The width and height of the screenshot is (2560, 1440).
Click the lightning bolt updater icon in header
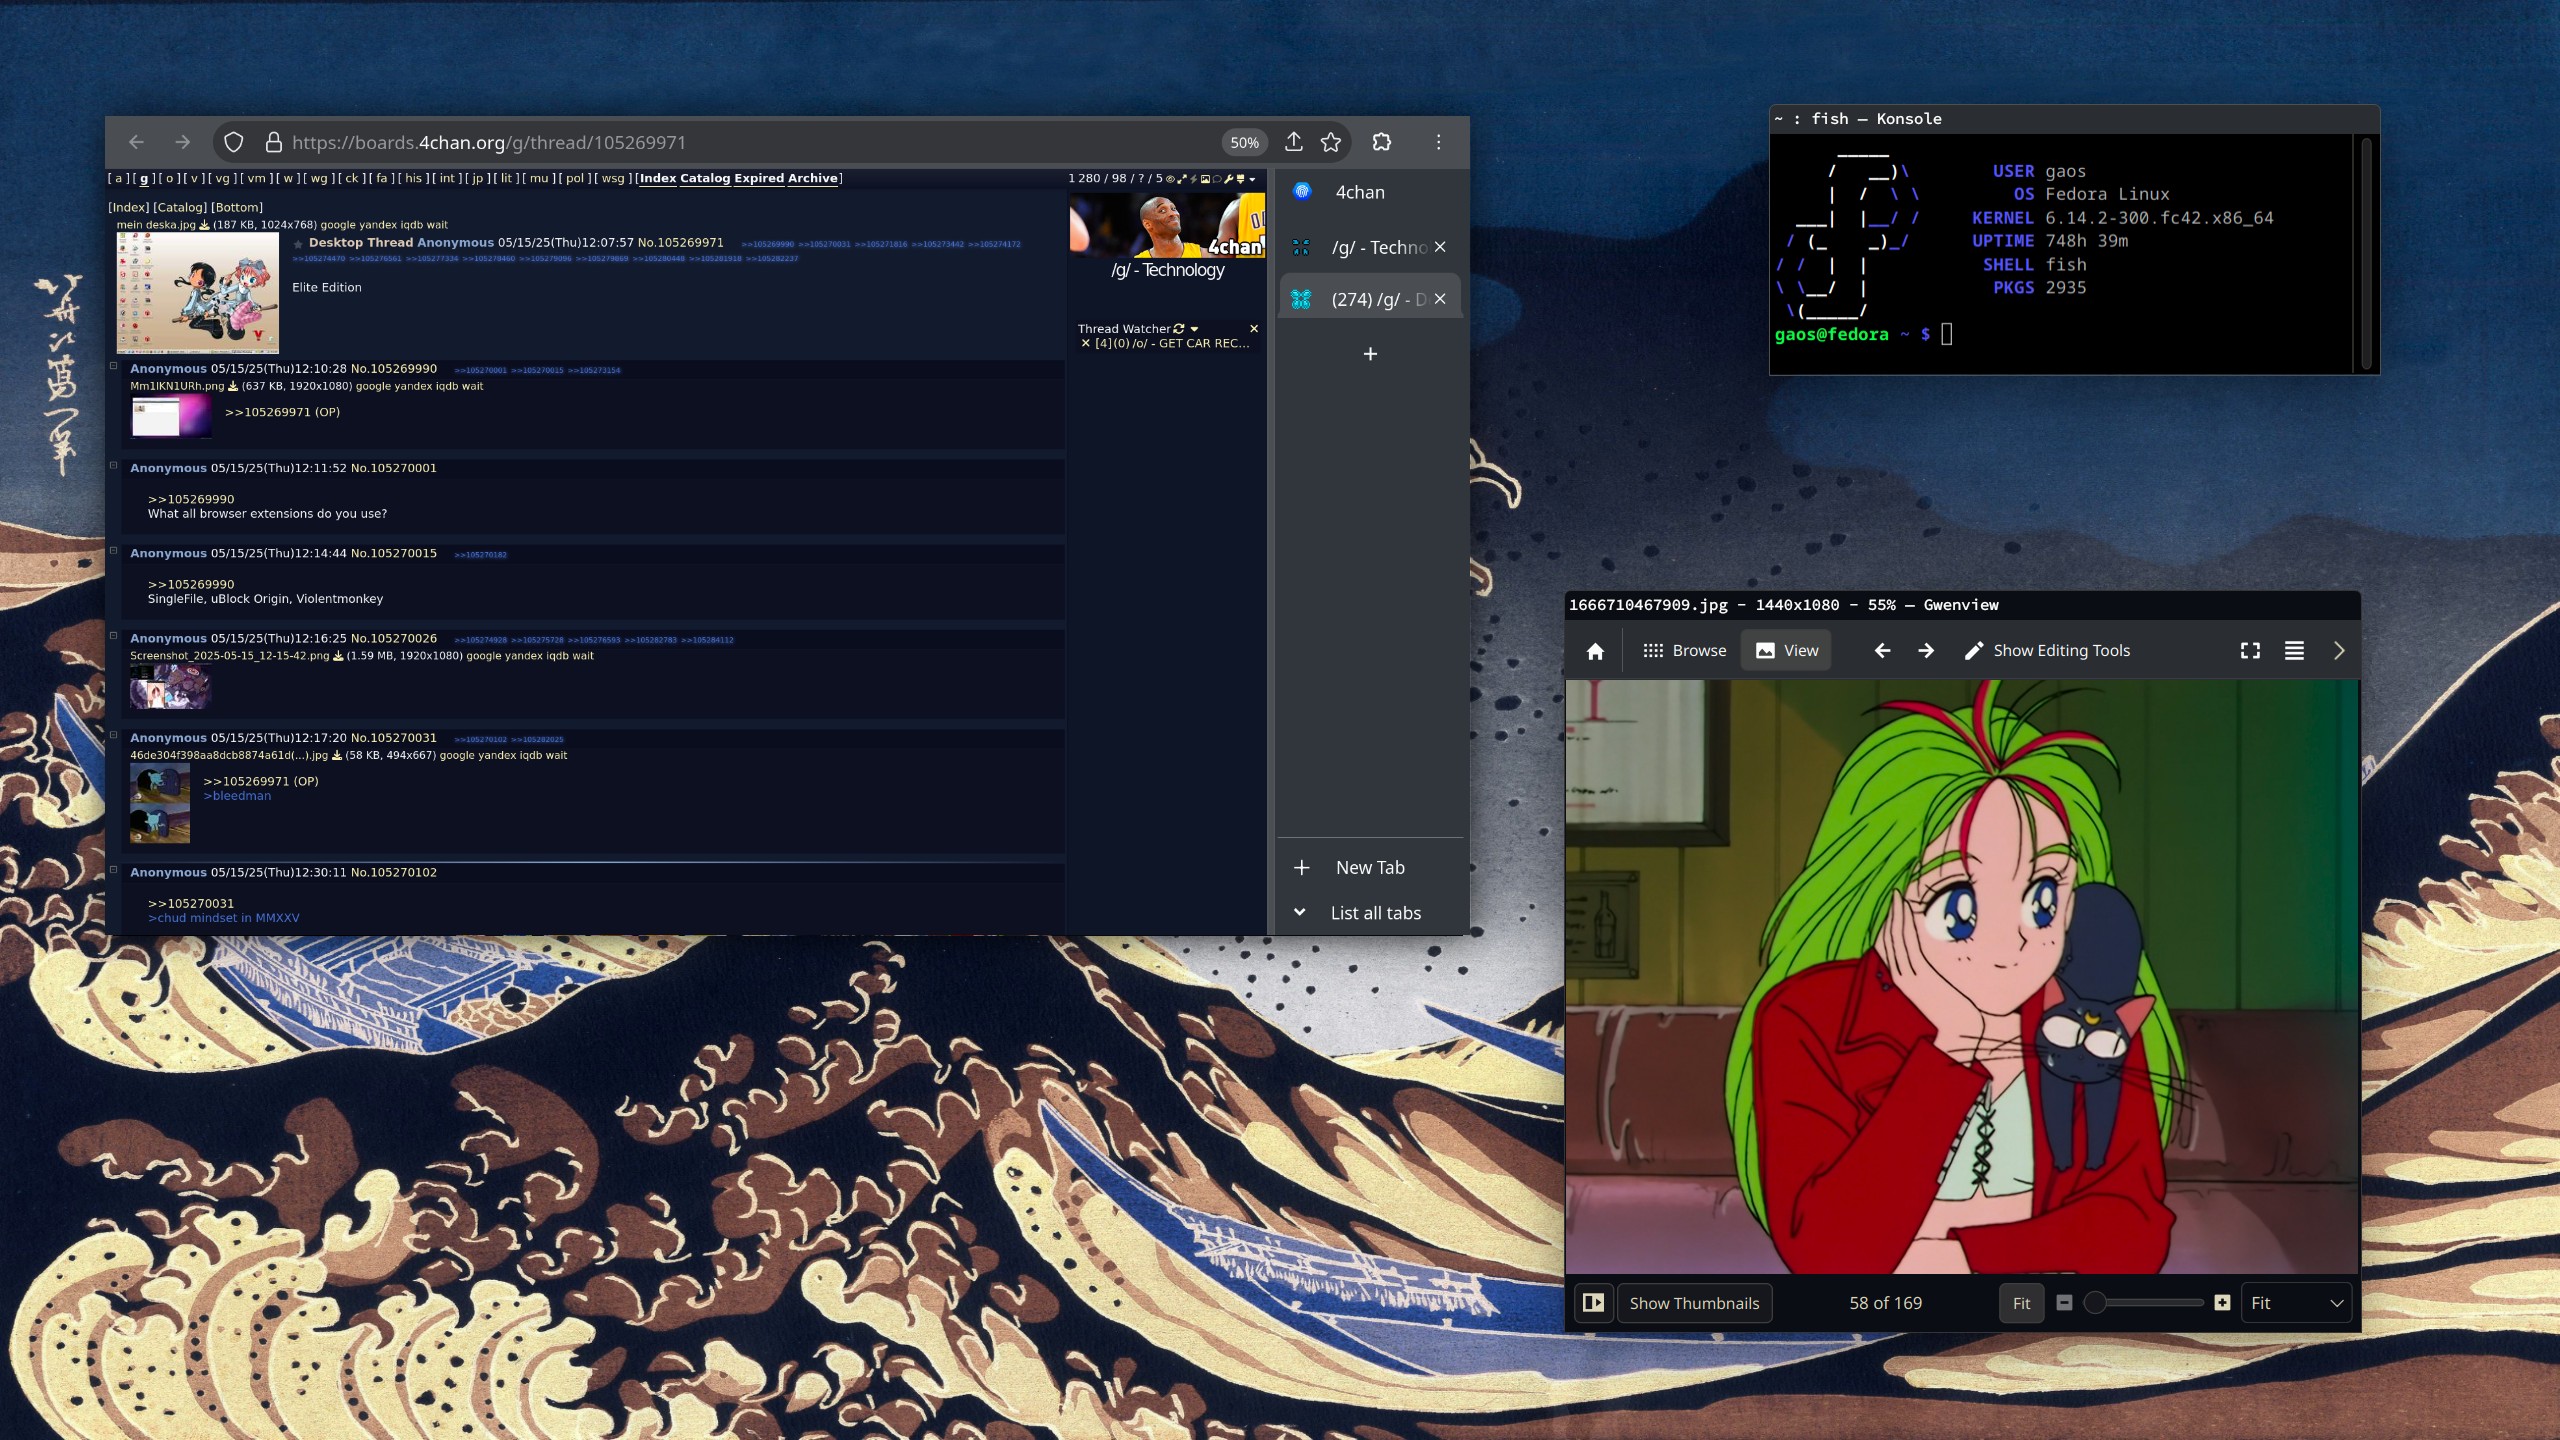(x=1193, y=179)
